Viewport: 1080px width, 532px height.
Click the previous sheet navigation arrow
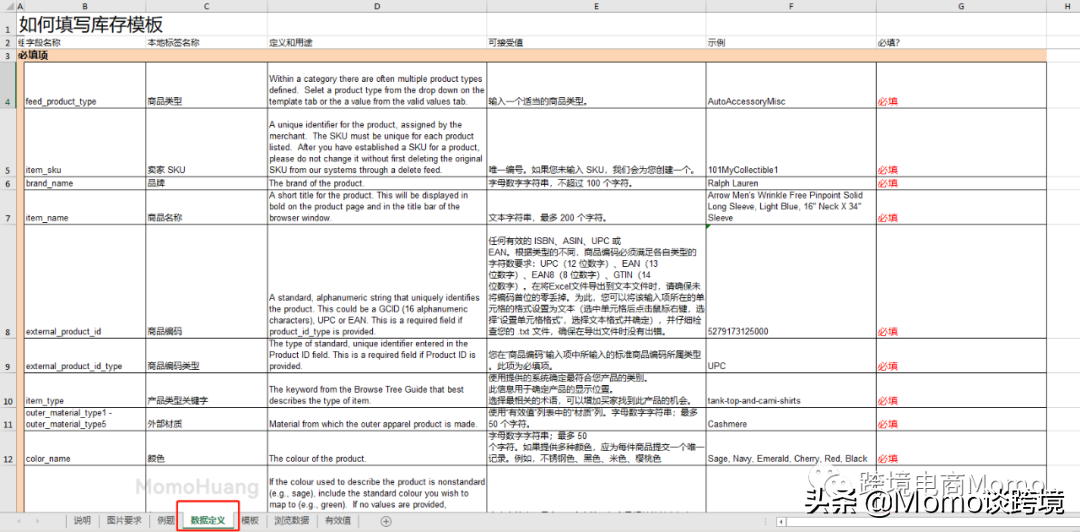(x=19, y=521)
